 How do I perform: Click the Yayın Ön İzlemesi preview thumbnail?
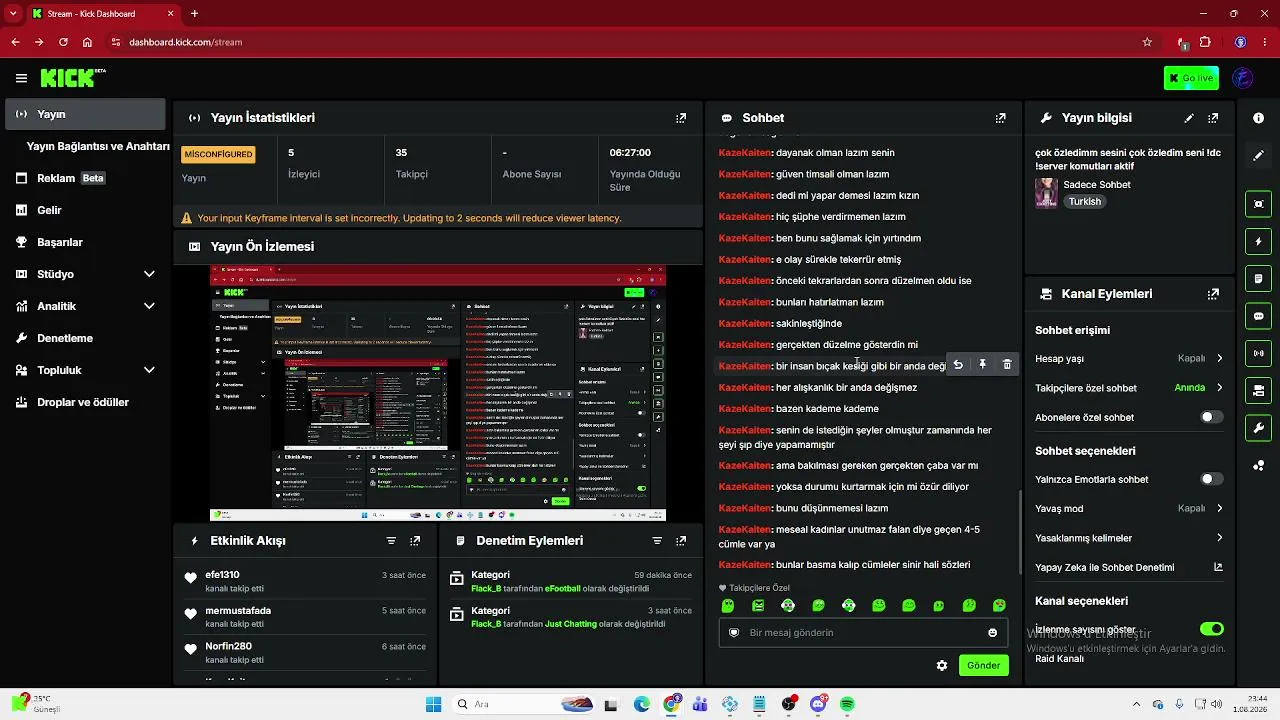[x=438, y=393]
